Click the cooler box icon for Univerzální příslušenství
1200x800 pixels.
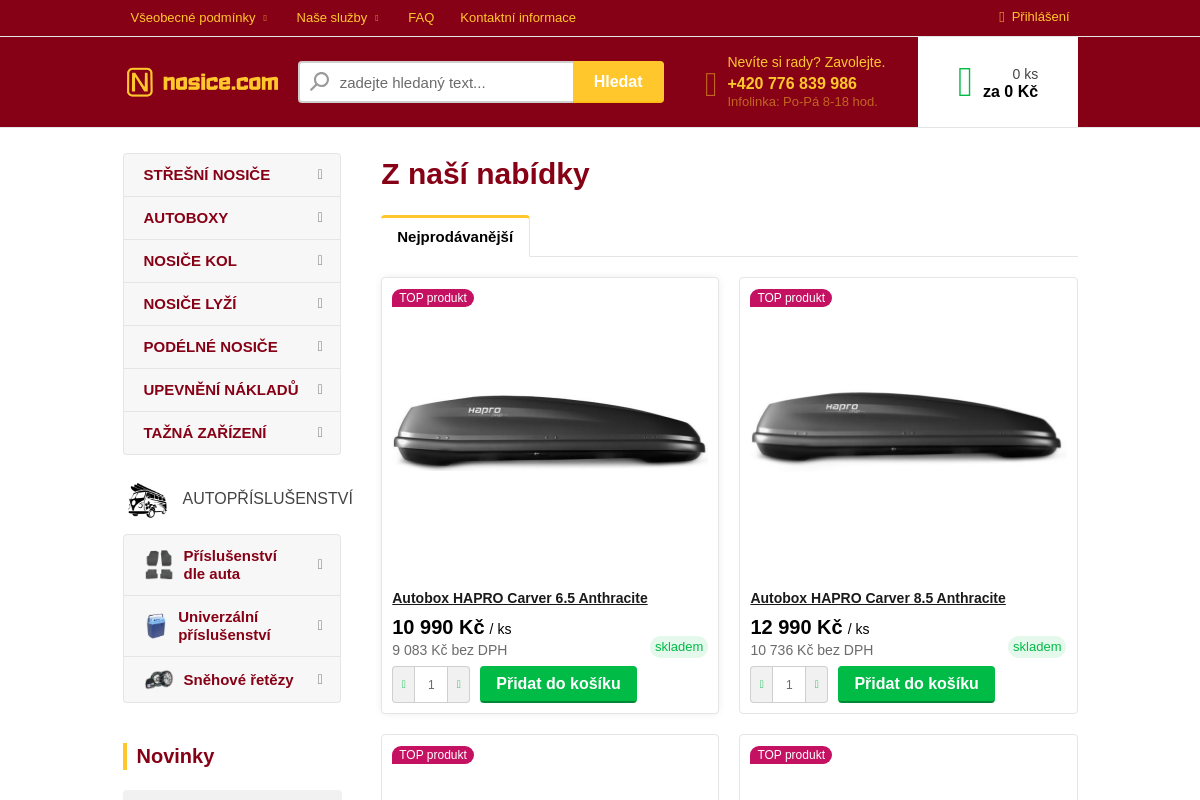(x=157, y=625)
